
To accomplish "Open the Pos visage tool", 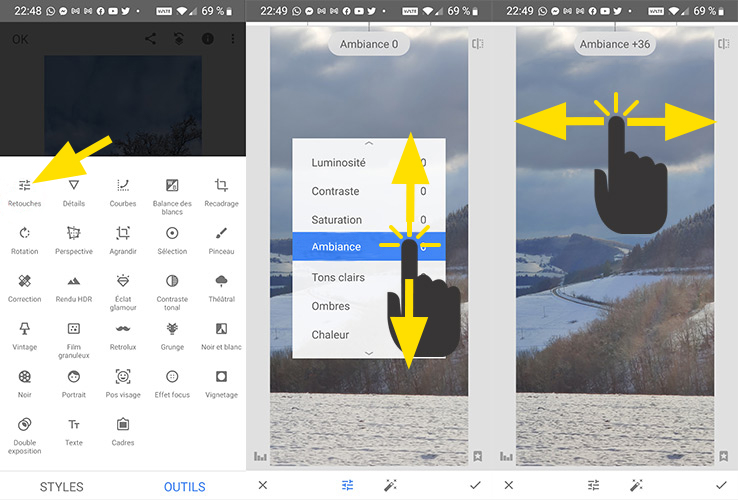I will point(123,384).
